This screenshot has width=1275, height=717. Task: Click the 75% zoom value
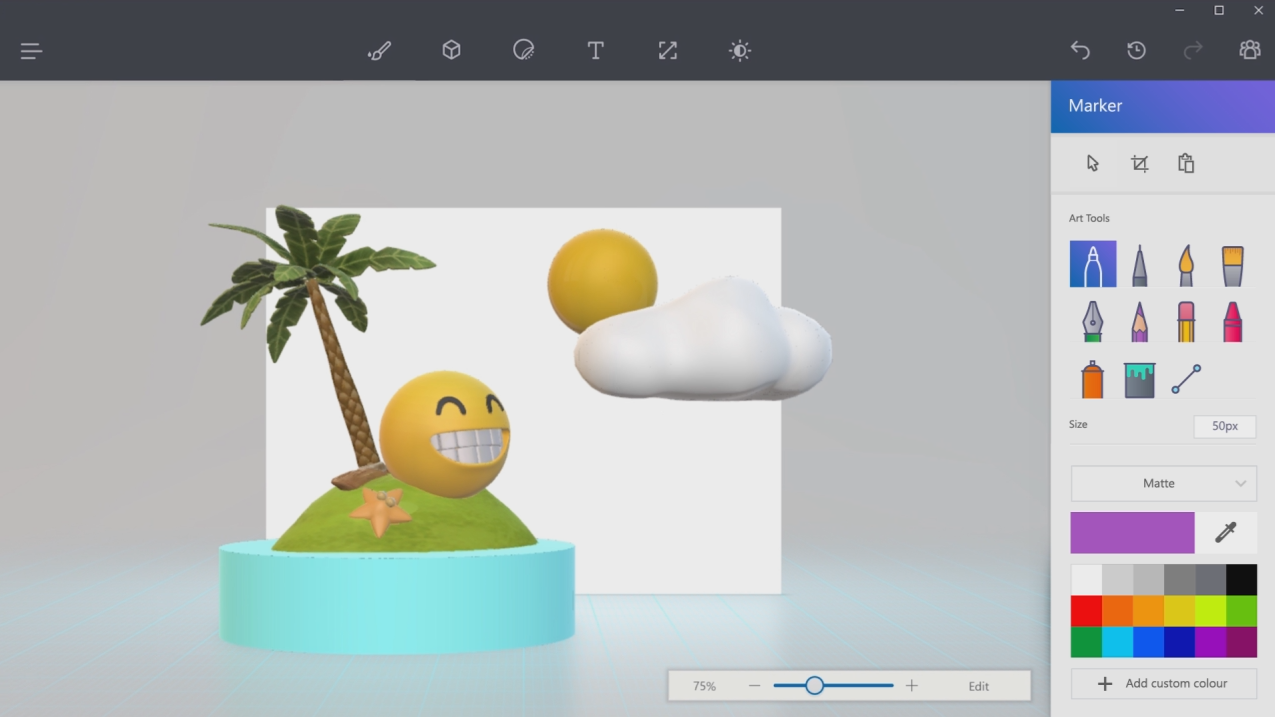(x=705, y=686)
